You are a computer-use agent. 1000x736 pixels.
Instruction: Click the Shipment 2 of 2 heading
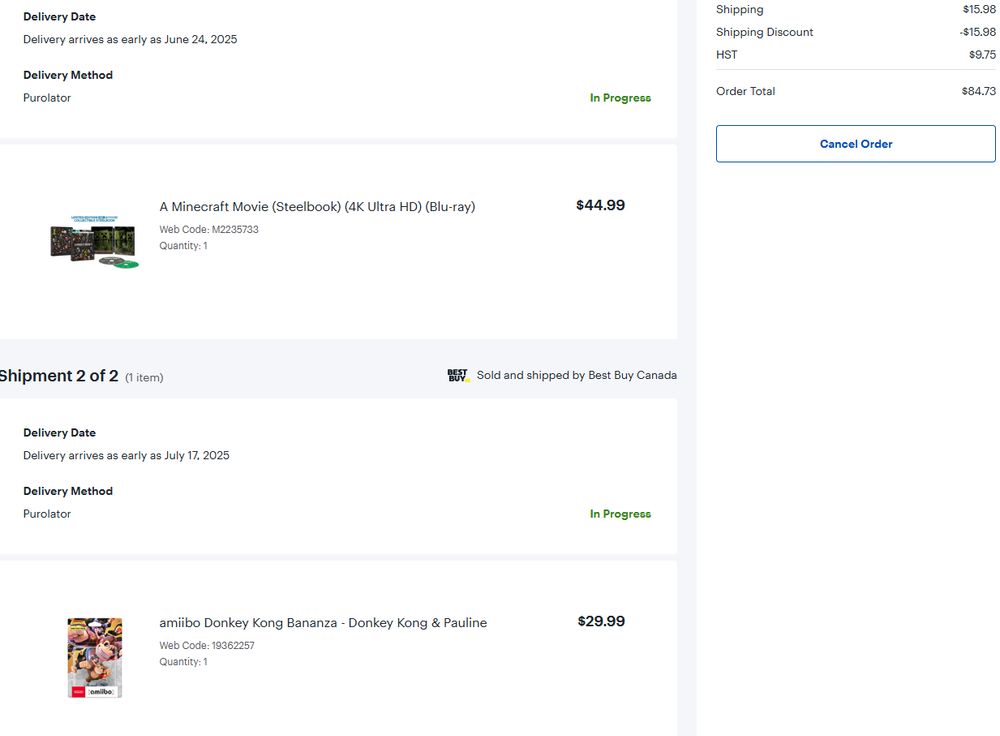click(58, 376)
